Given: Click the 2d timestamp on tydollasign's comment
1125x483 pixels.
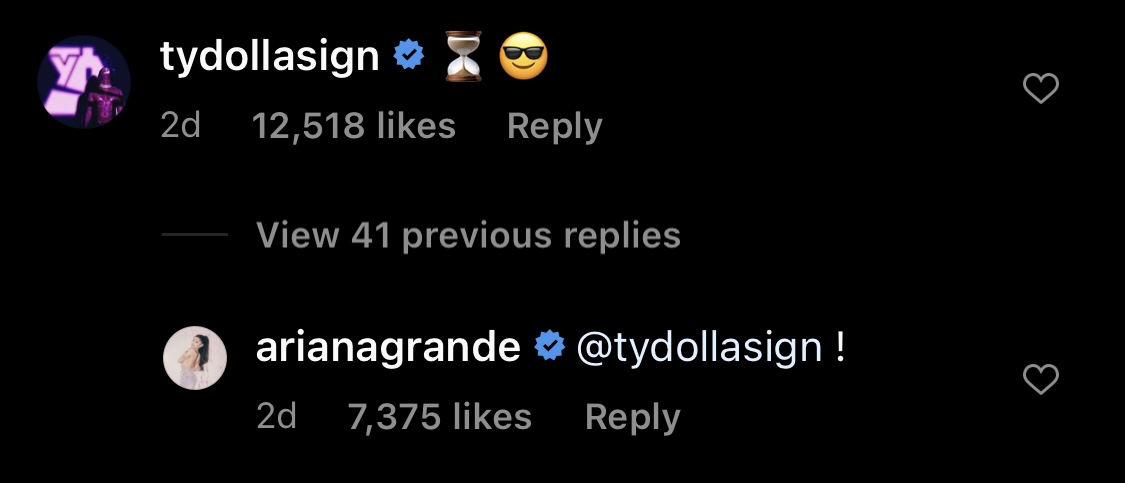Looking at the screenshot, I should click(181, 126).
